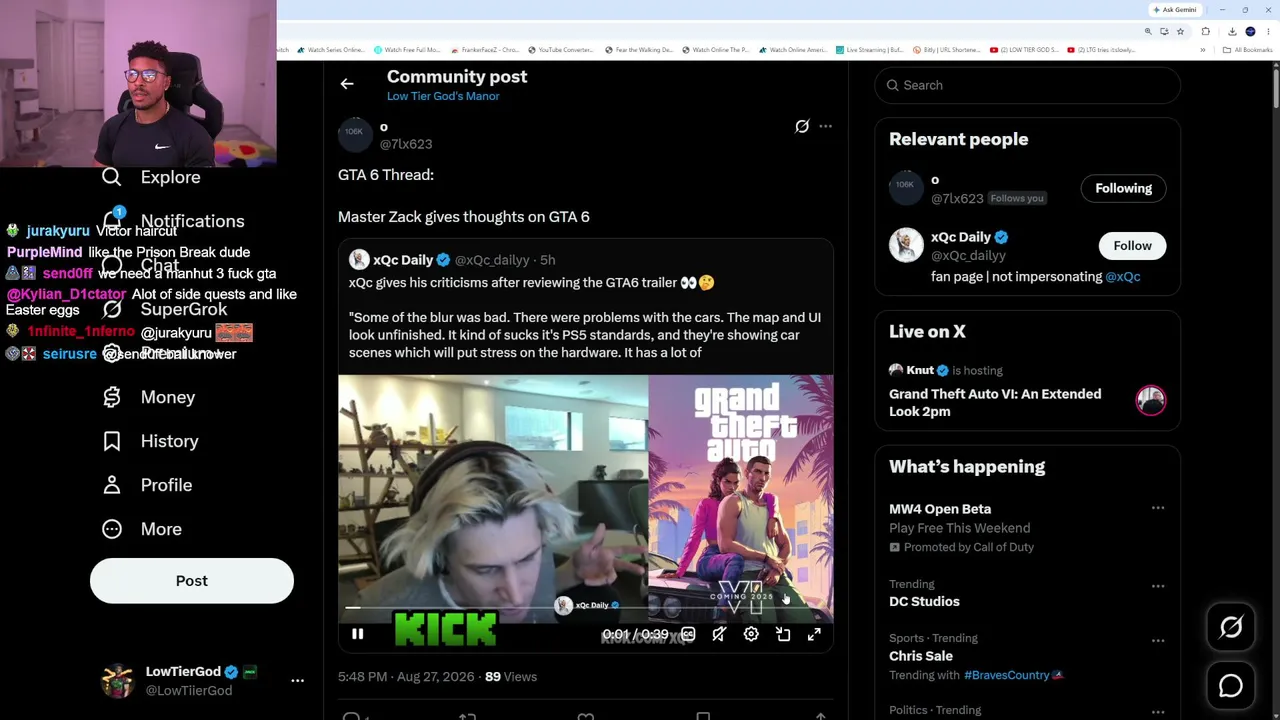1280x720 pixels.
Task: Open the xQc Daily quoted post author
Action: pyautogui.click(x=403, y=260)
